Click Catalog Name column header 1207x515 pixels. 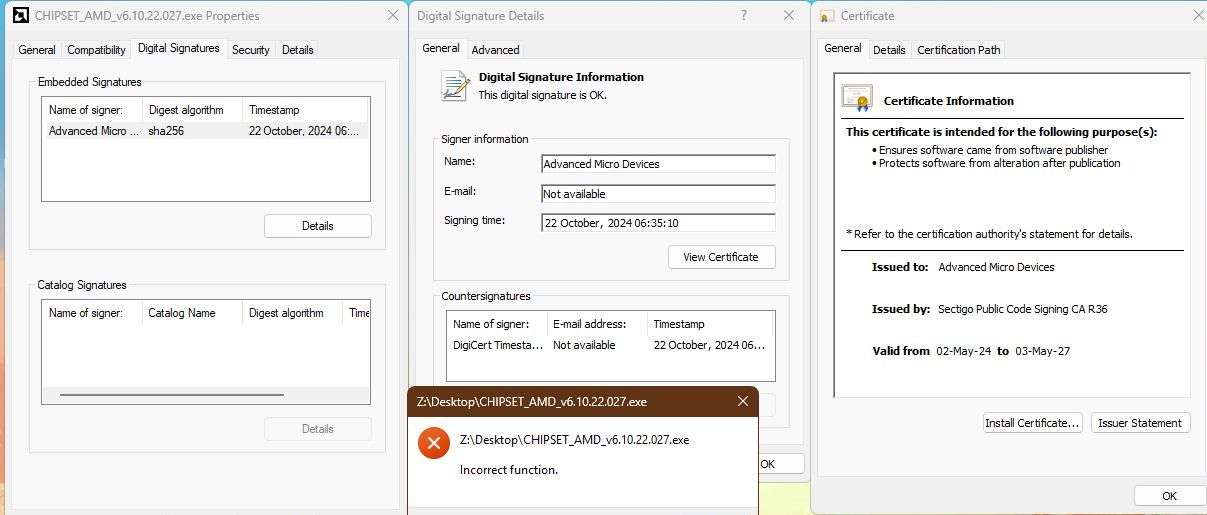tap(193, 313)
